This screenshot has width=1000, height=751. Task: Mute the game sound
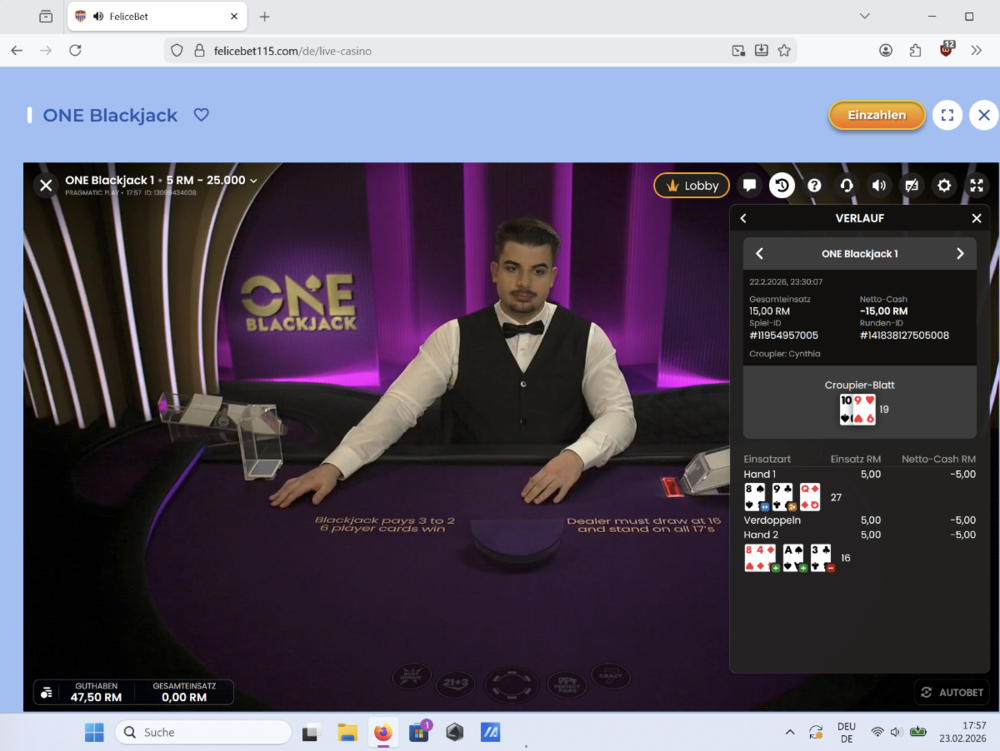tap(879, 185)
